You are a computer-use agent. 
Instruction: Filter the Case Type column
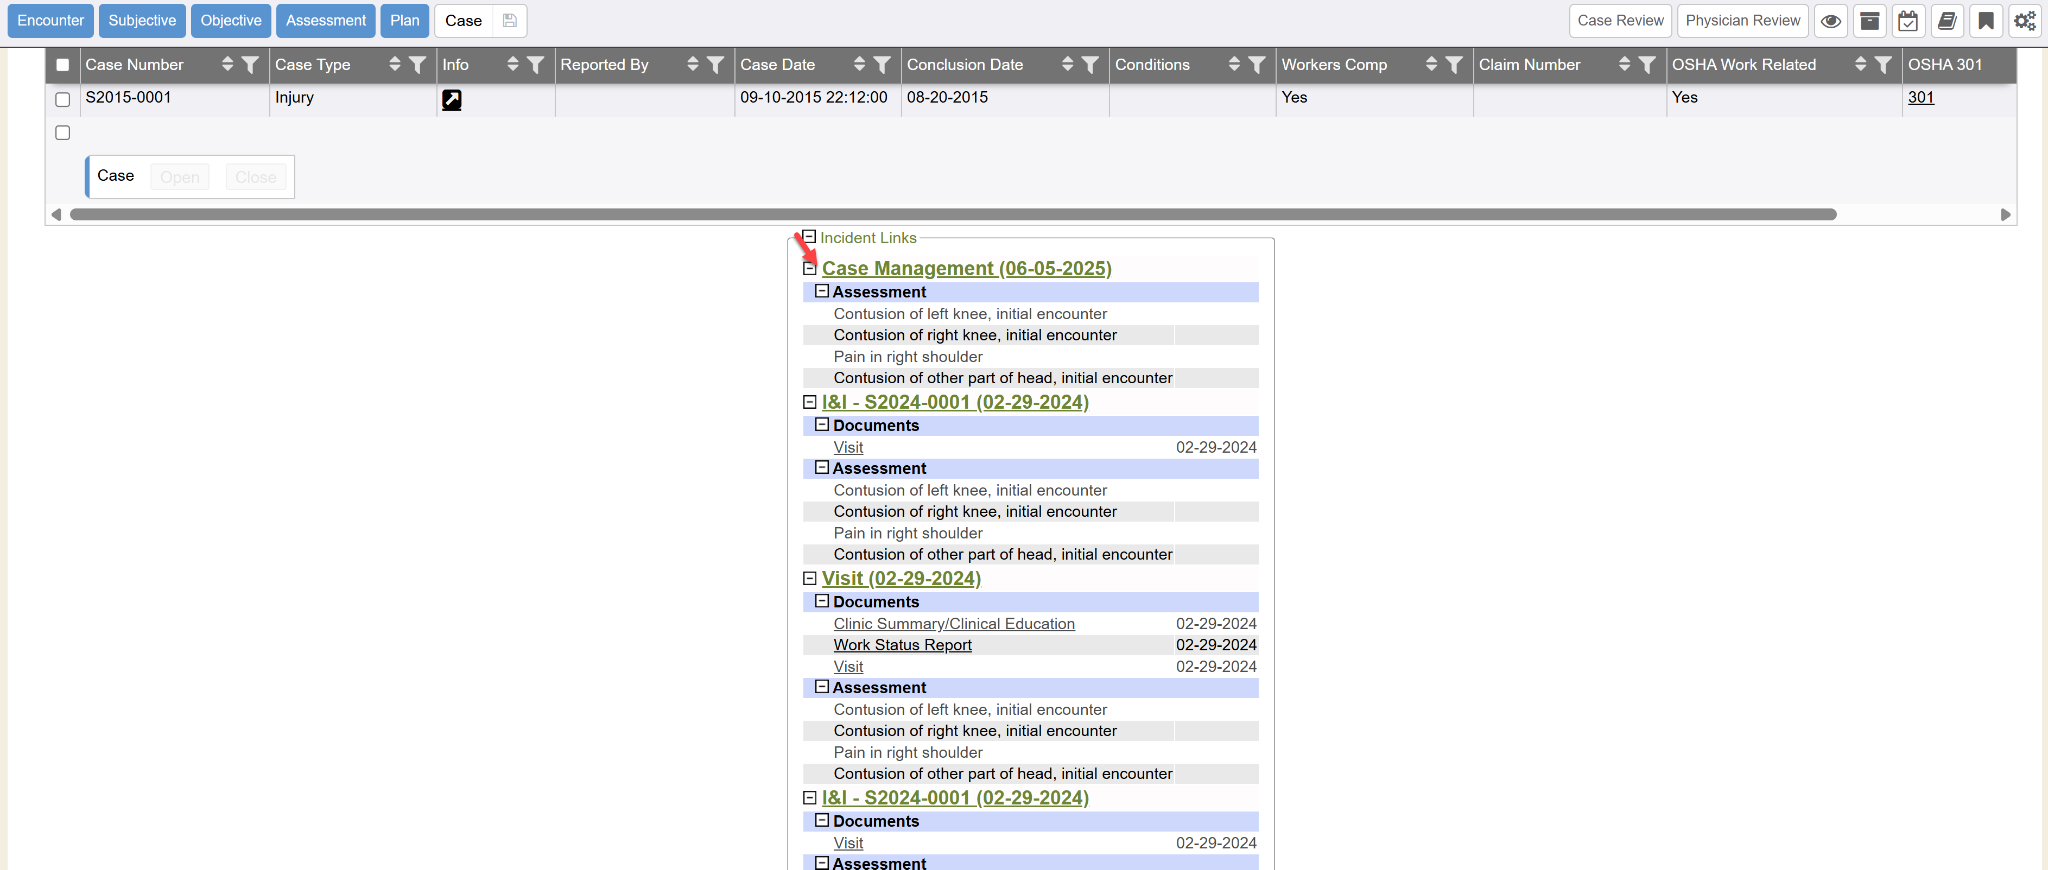click(x=418, y=65)
